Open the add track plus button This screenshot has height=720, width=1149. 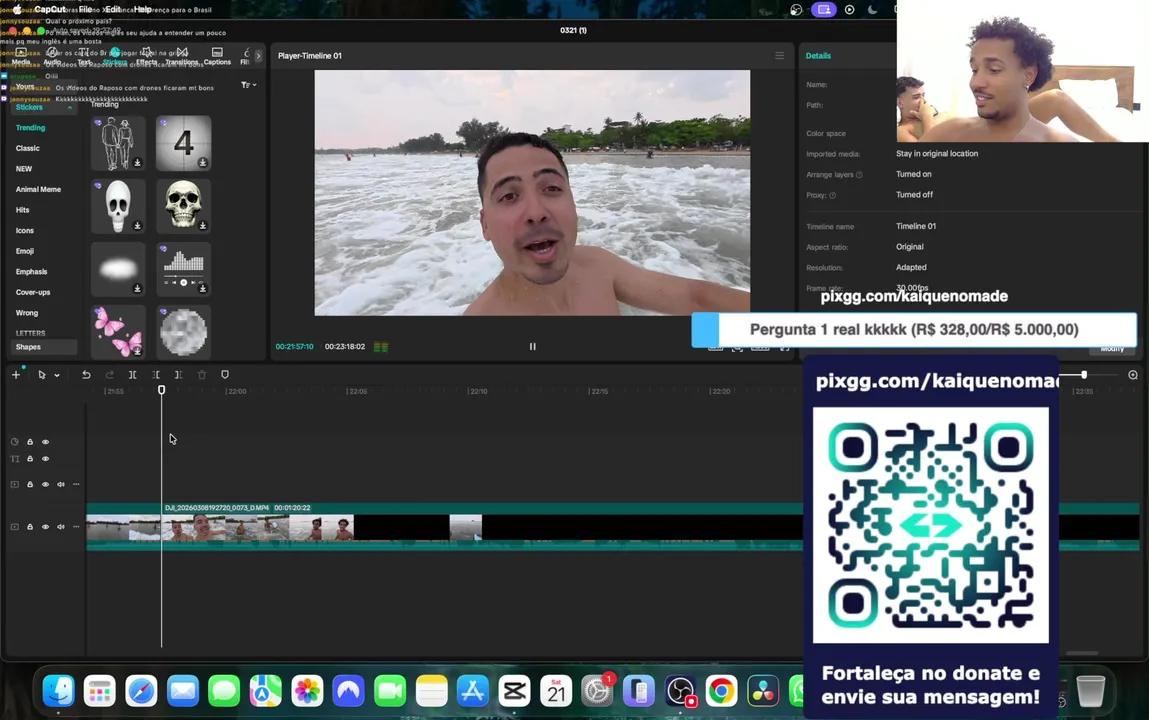(x=16, y=375)
